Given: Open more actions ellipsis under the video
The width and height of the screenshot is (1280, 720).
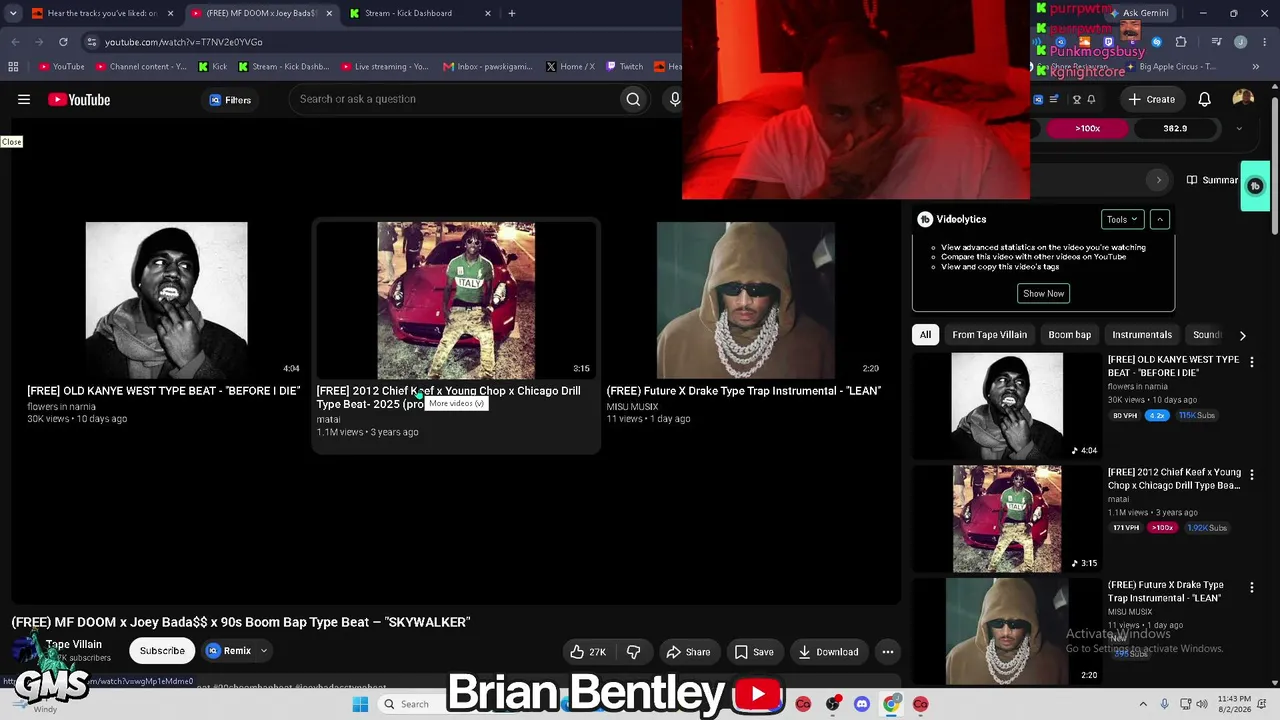Looking at the screenshot, I should coord(887,652).
